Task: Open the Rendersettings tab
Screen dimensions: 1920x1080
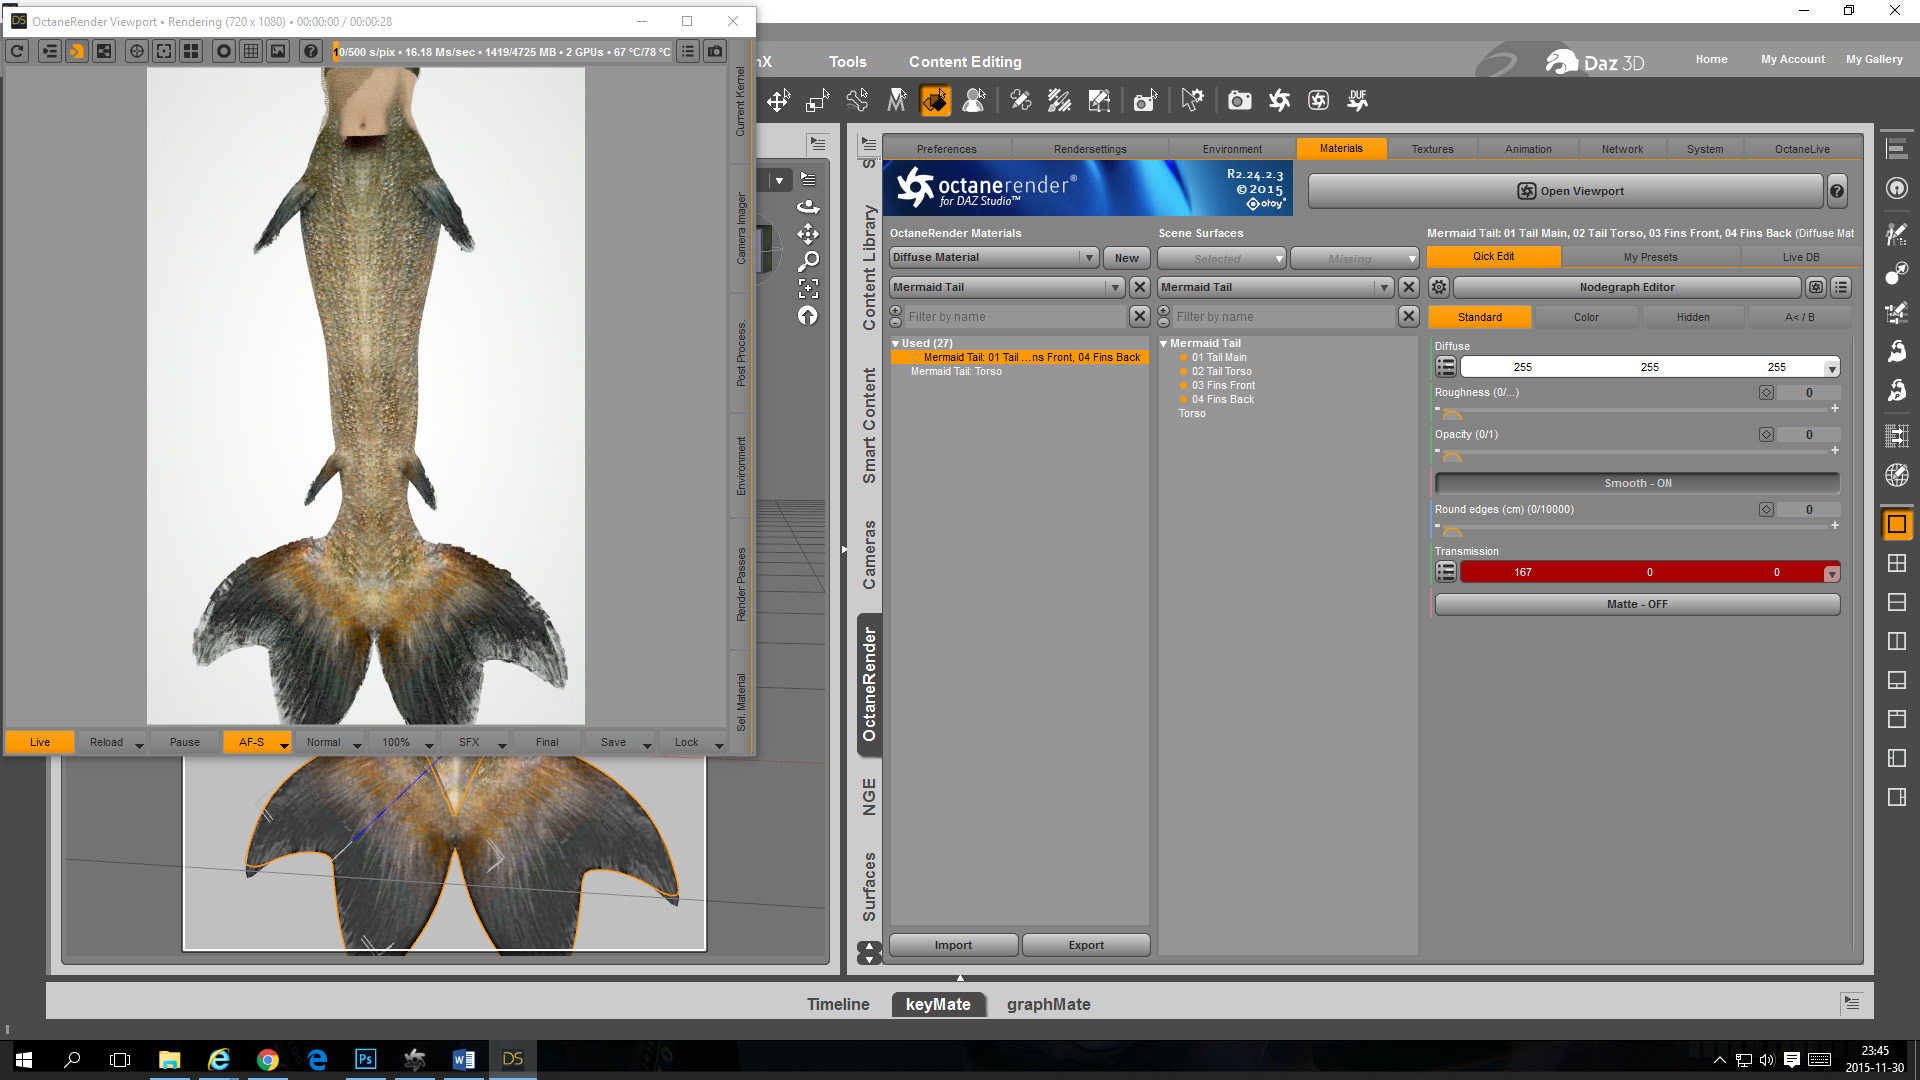Action: point(1089,149)
